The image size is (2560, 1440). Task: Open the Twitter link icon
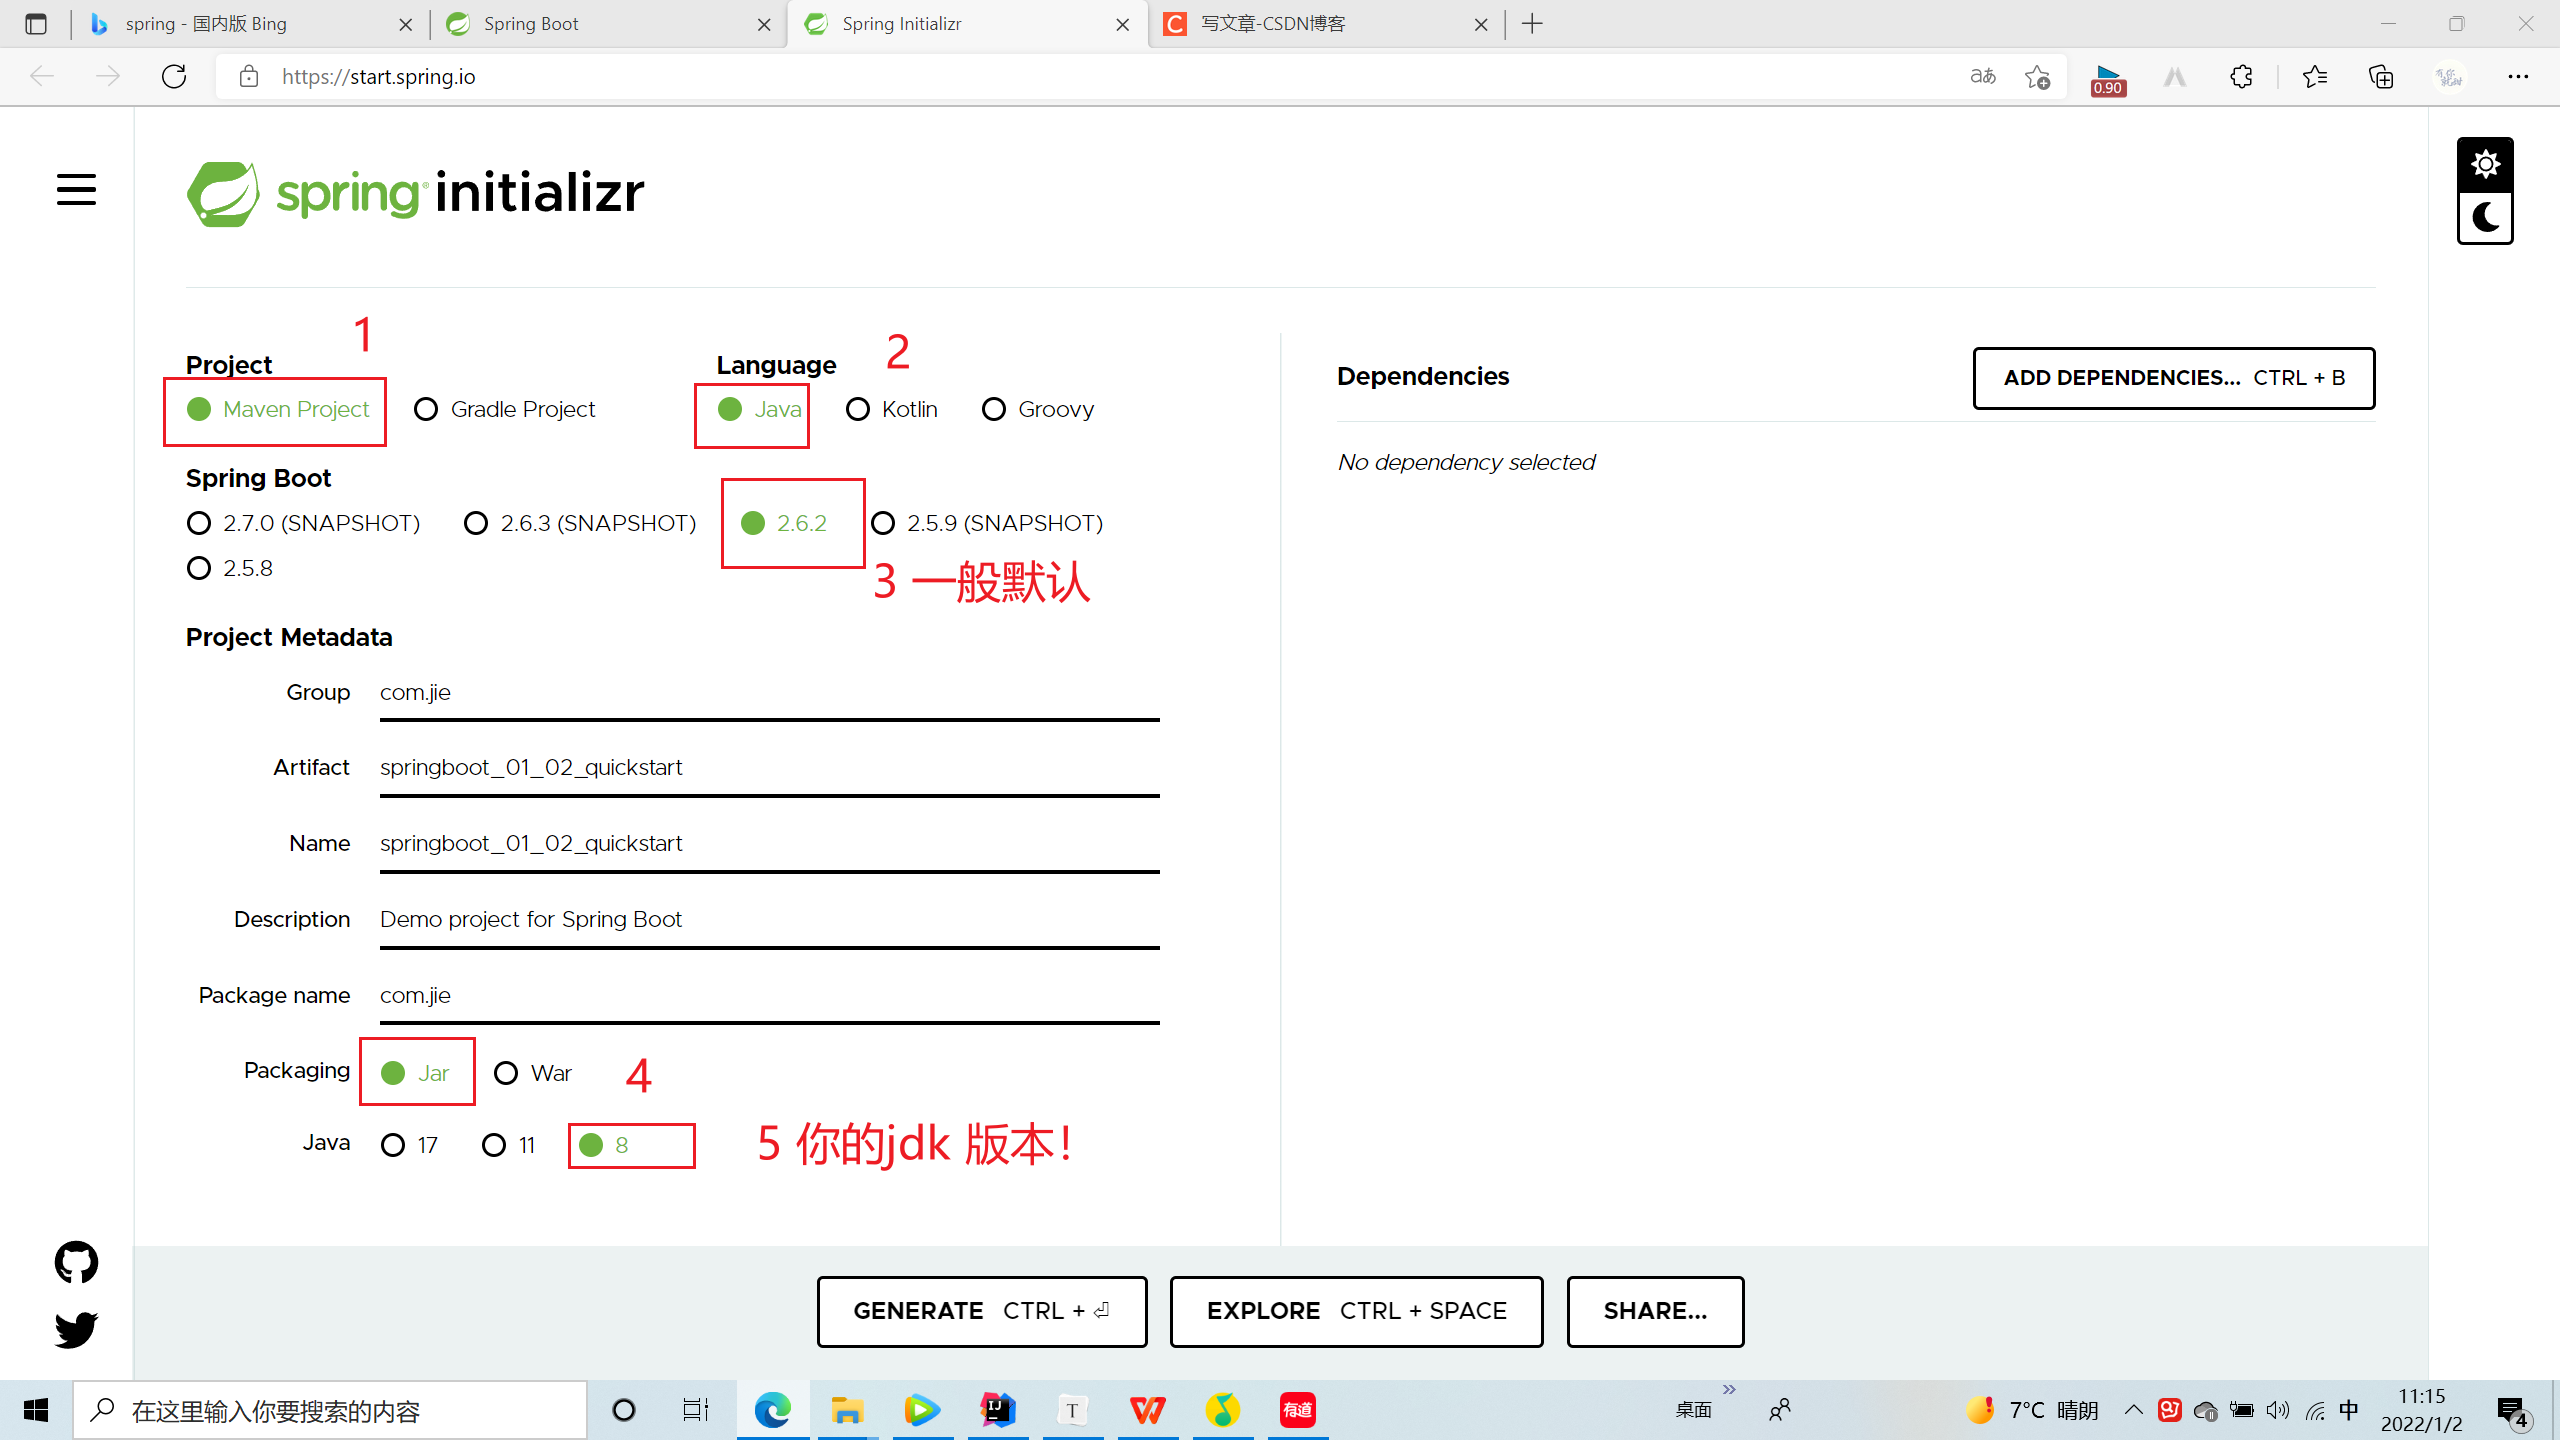click(76, 1329)
